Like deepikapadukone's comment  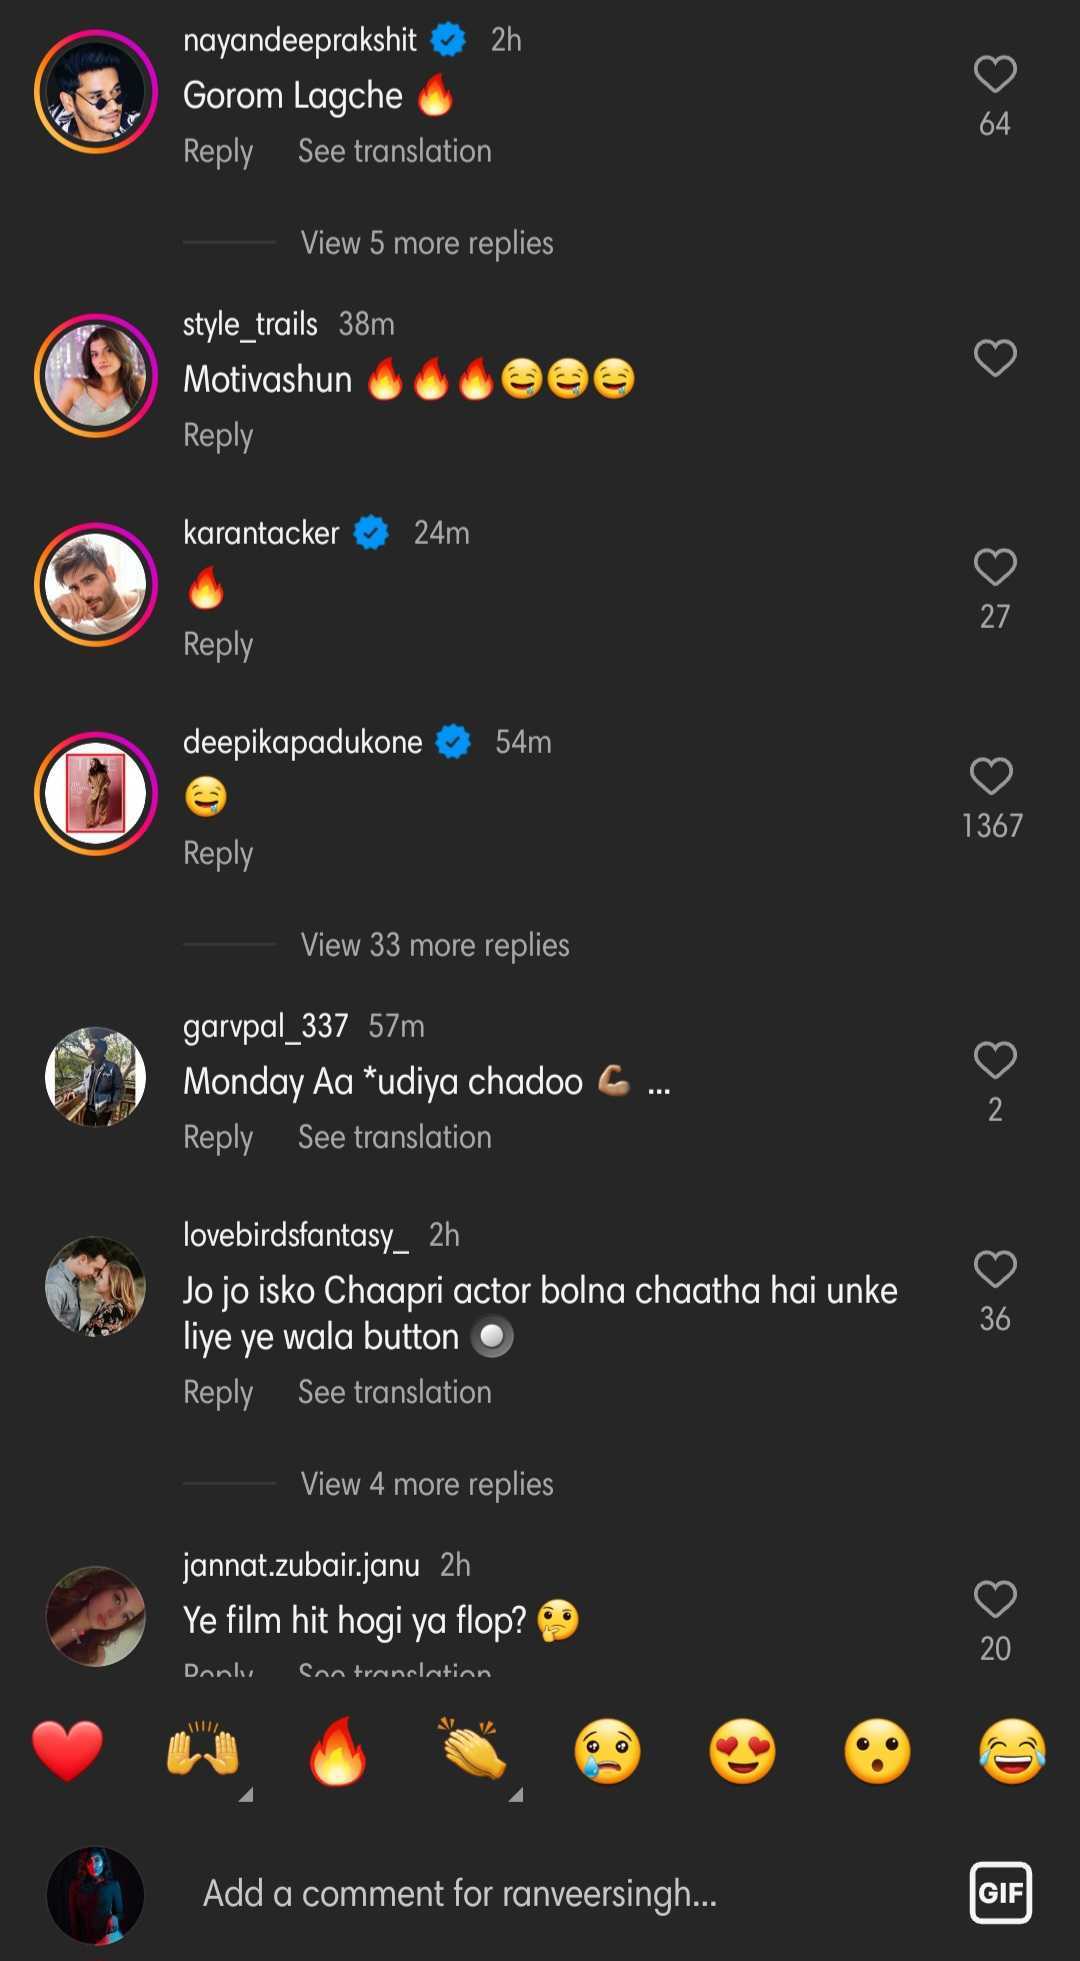991,777
